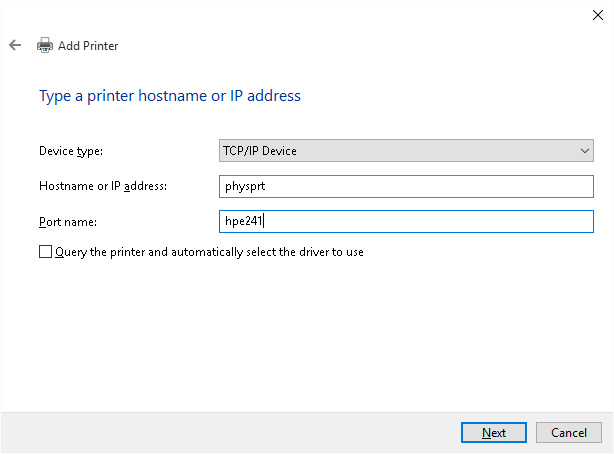Click the printer icon beside Add Printer
The height and width of the screenshot is (454, 614).
[44, 45]
